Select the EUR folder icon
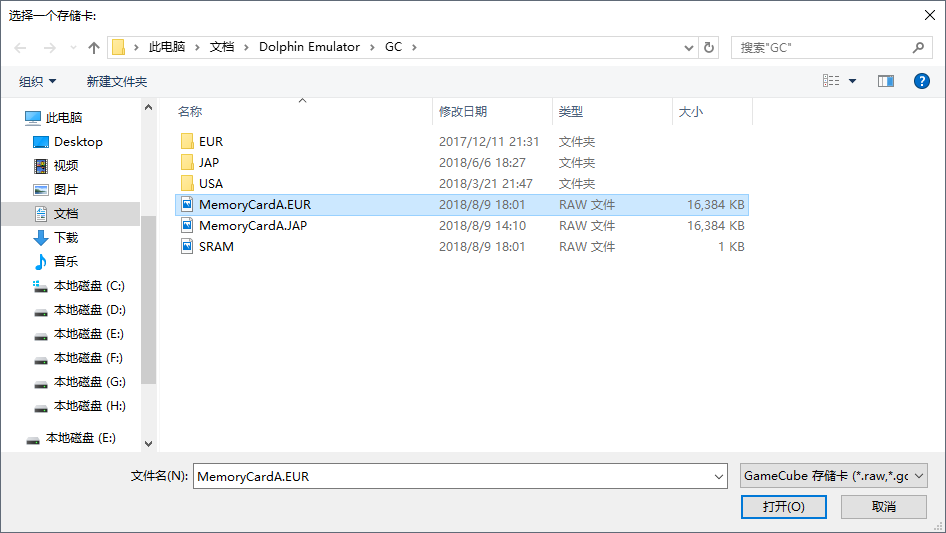 click(x=187, y=141)
